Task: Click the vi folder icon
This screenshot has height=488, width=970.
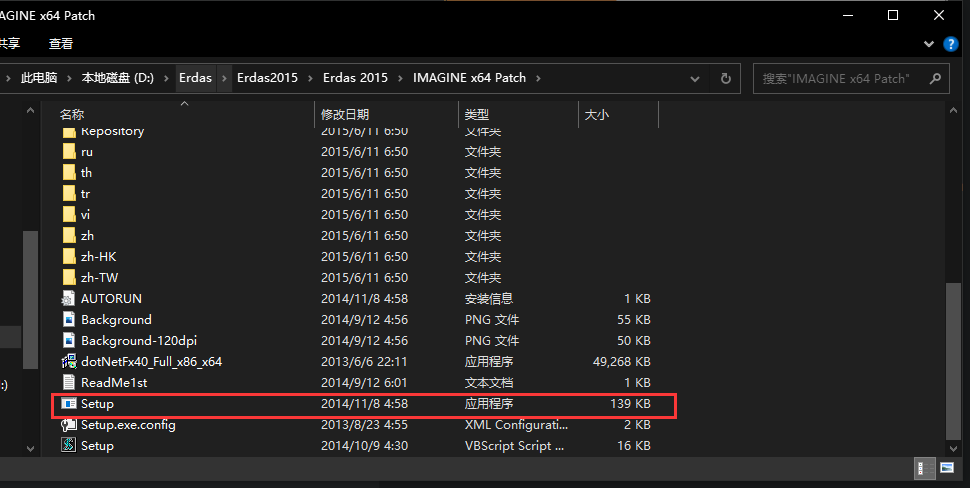Action: pyautogui.click(x=69, y=215)
